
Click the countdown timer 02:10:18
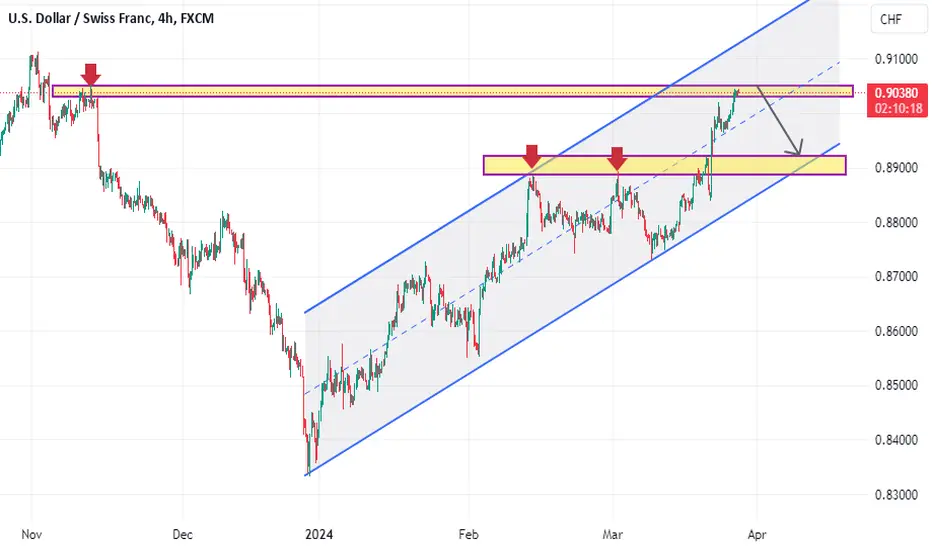(x=898, y=108)
